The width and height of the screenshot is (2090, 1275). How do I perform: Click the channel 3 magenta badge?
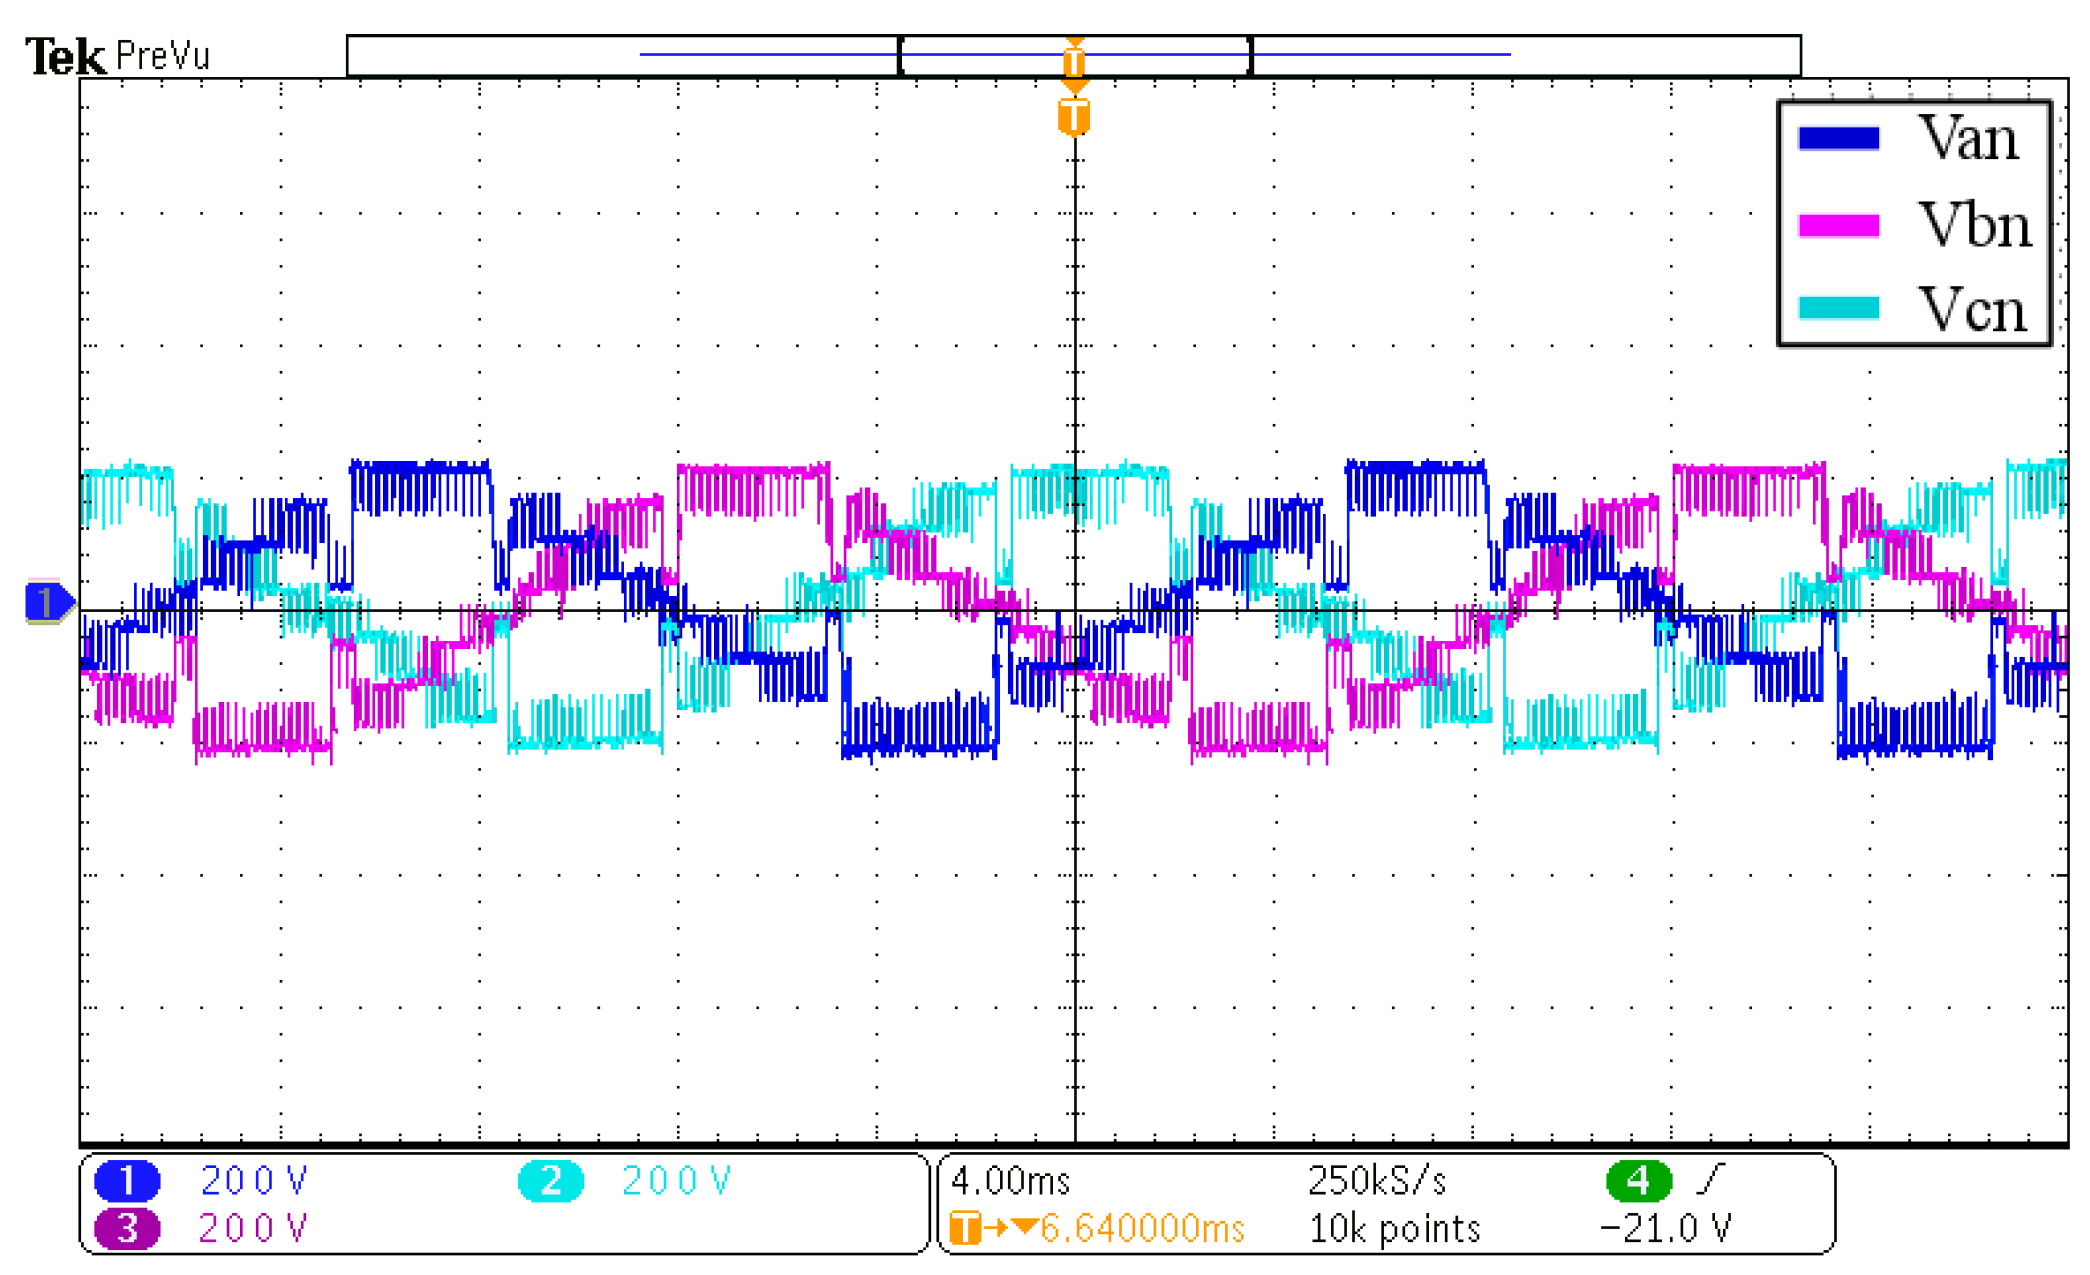pos(127,1228)
